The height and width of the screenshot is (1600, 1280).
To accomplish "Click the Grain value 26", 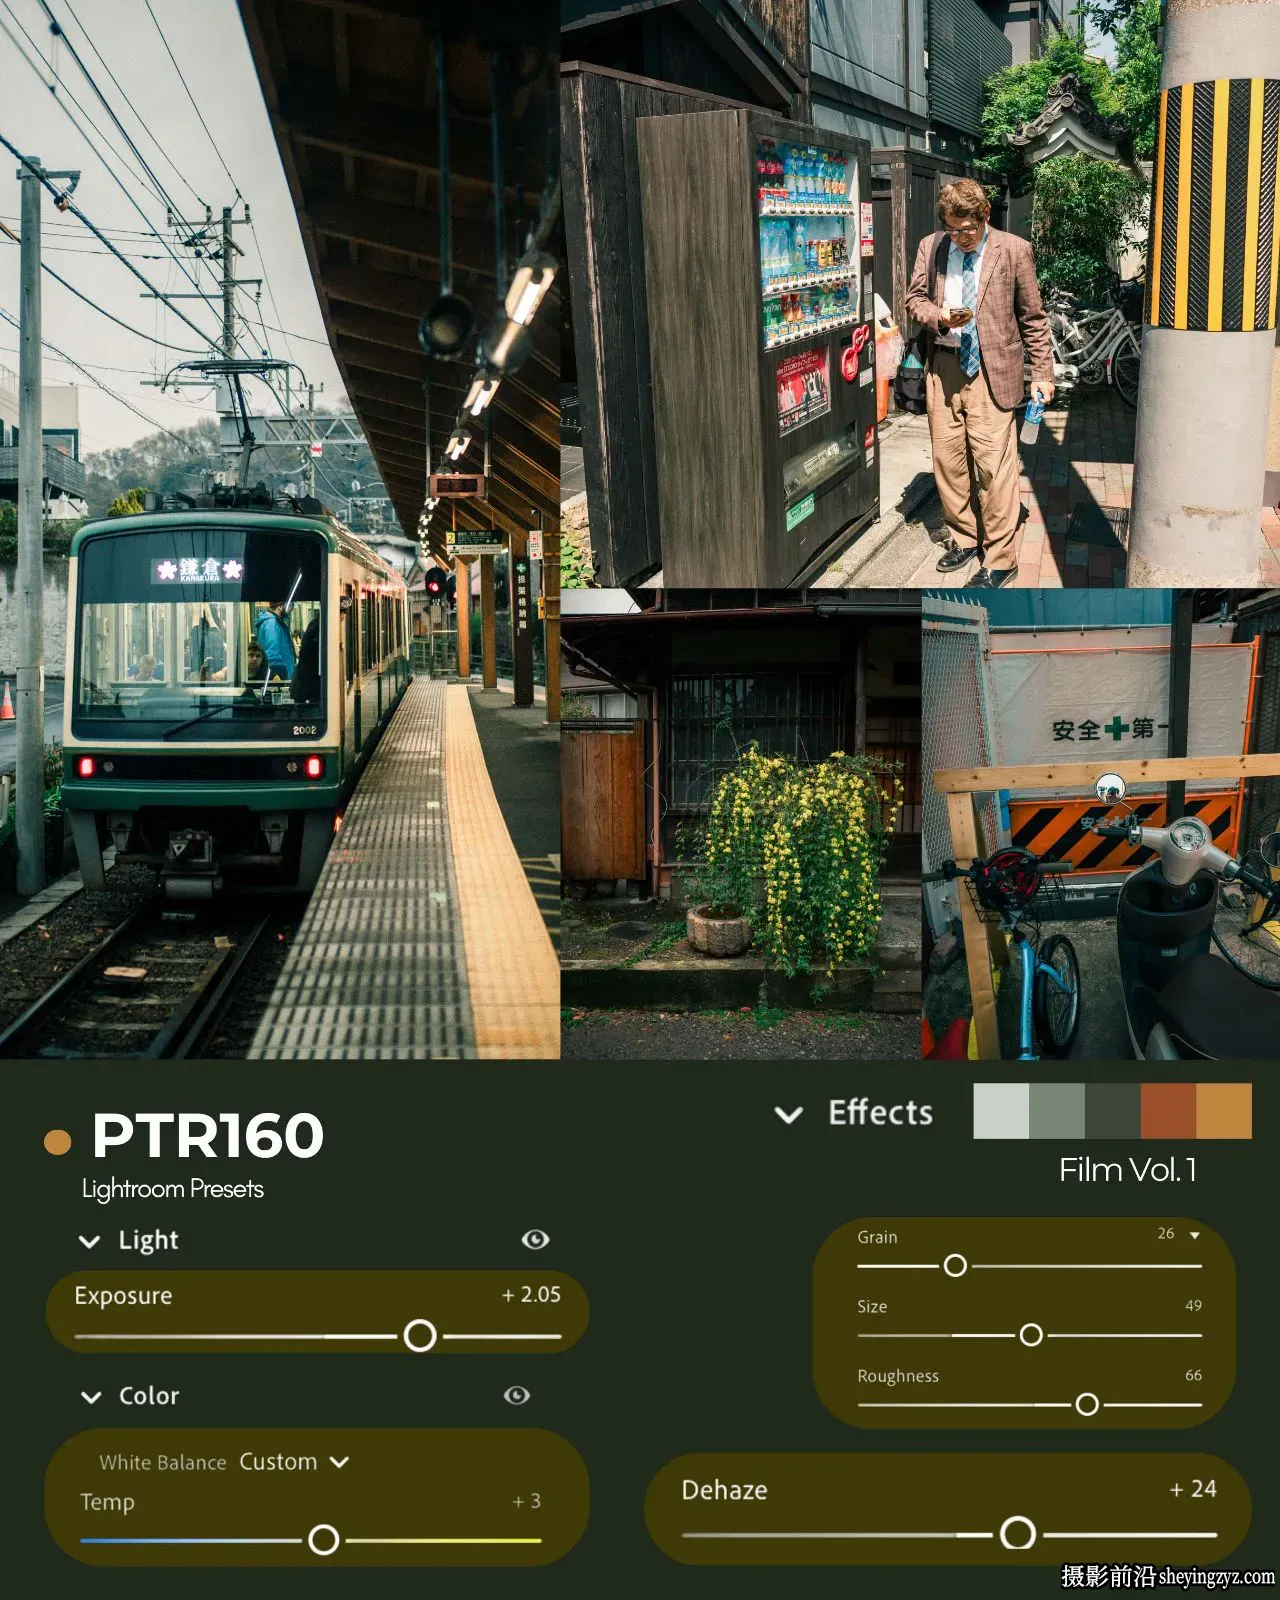I will coord(1166,1234).
